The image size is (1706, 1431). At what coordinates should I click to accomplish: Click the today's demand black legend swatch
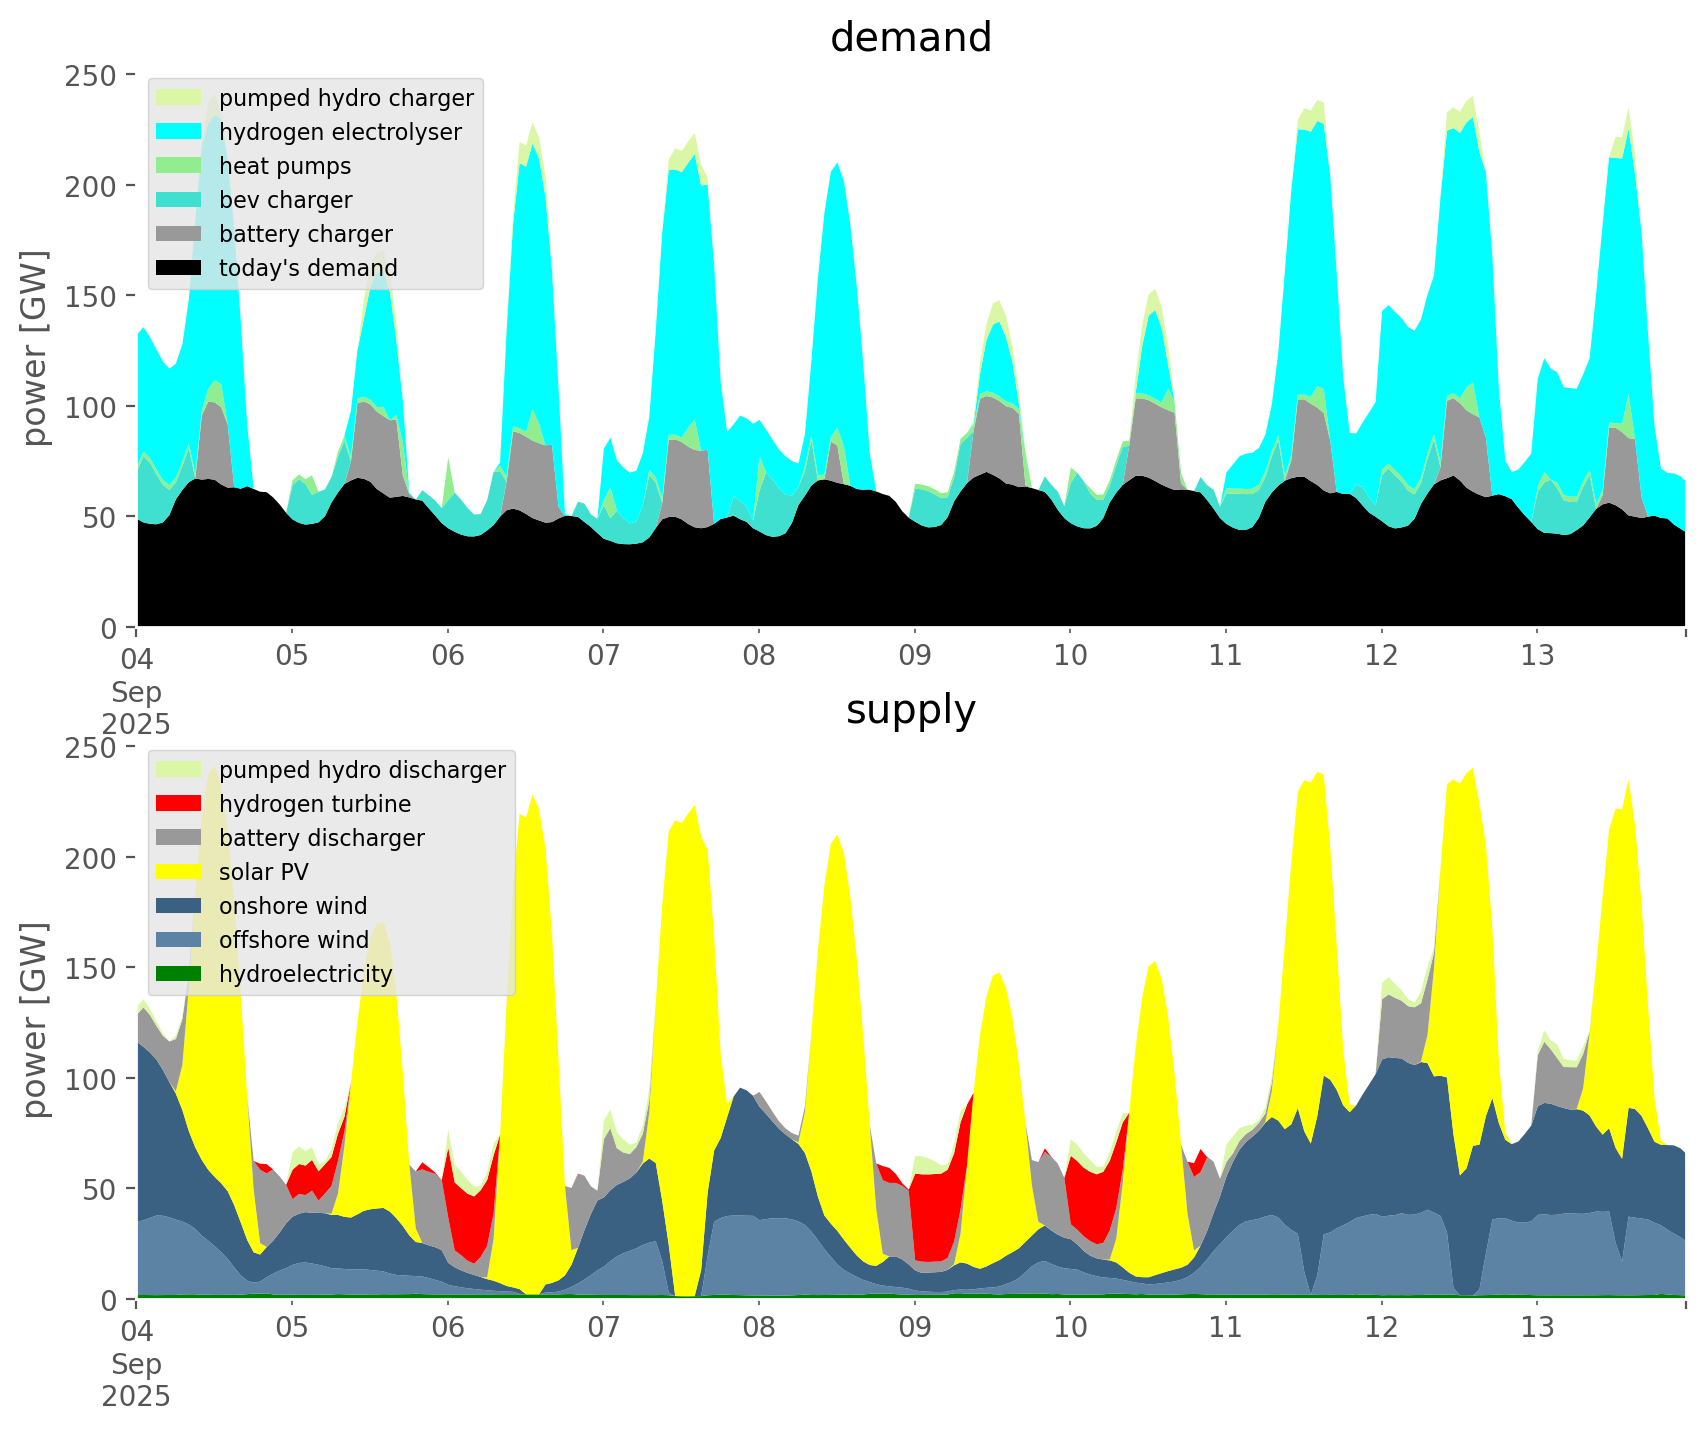tap(180, 268)
